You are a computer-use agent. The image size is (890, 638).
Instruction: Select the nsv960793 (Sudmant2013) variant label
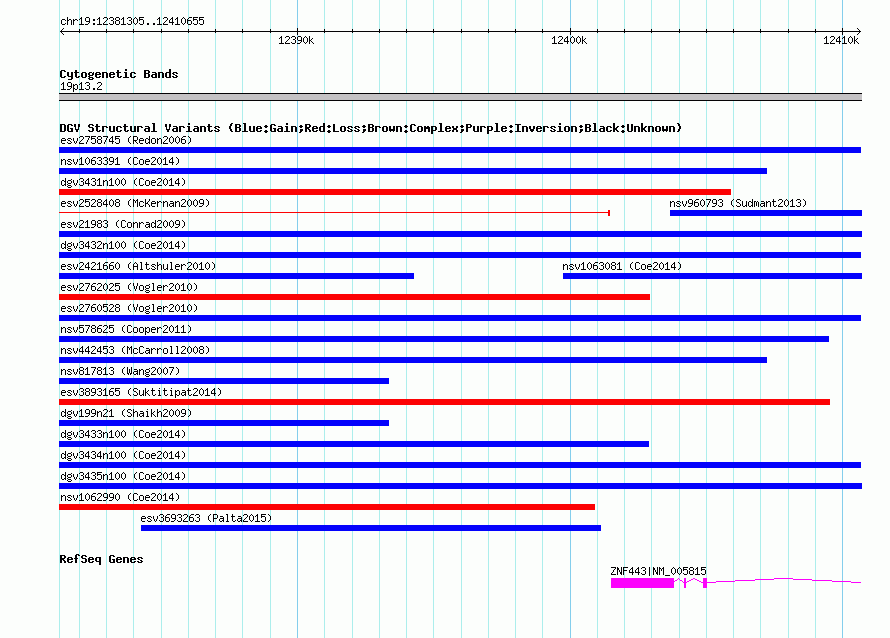click(x=738, y=203)
